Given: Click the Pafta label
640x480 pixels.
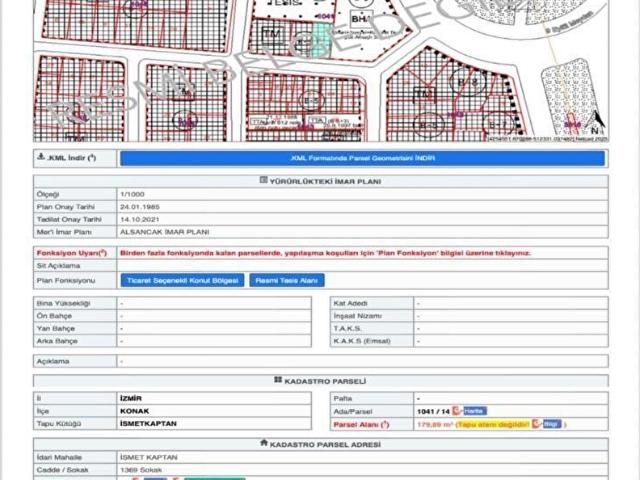Looking at the screenshot, I should [343, 398].
